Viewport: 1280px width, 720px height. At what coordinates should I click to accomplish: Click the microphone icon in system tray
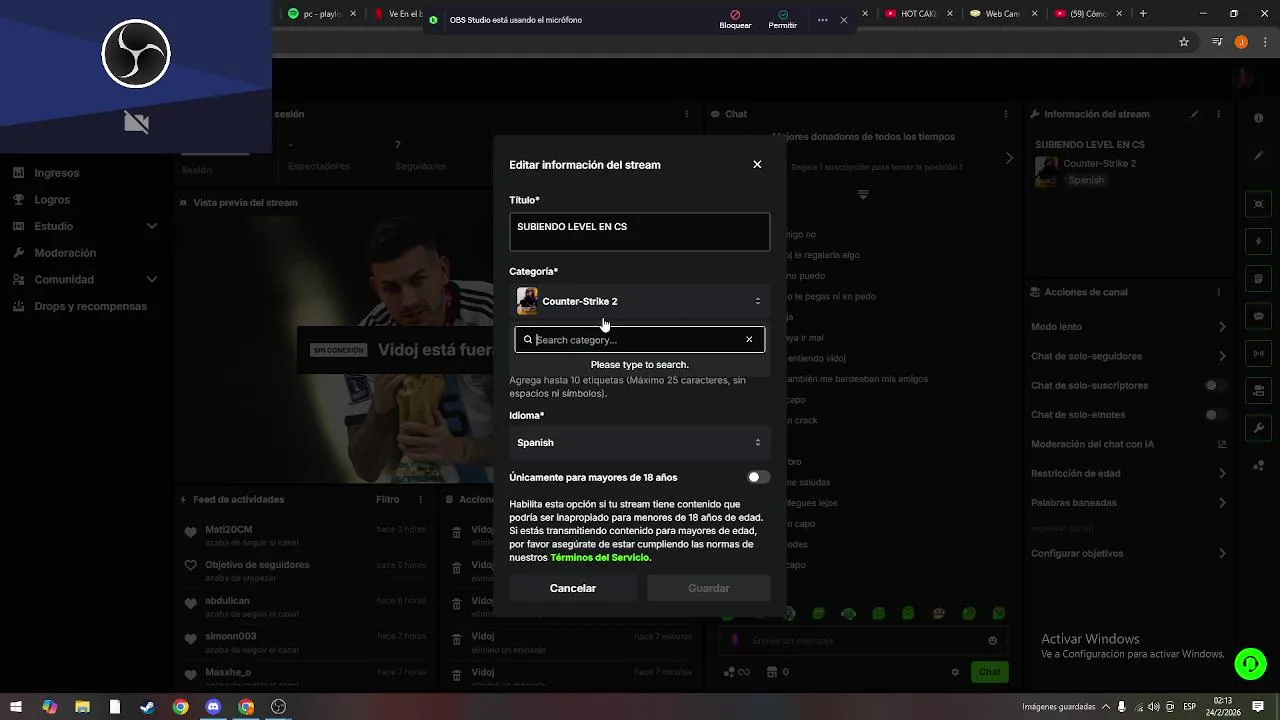pyautogui.click(x=1121, y=707)
